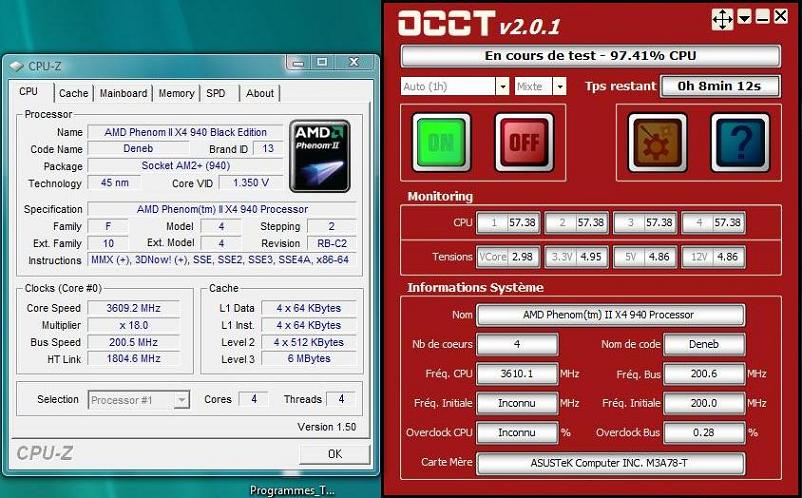This screenshot has width=802, height=498.
Task: Click the AMD Phenom II logo in CPU-Z
Action: [x=320, y=156]
